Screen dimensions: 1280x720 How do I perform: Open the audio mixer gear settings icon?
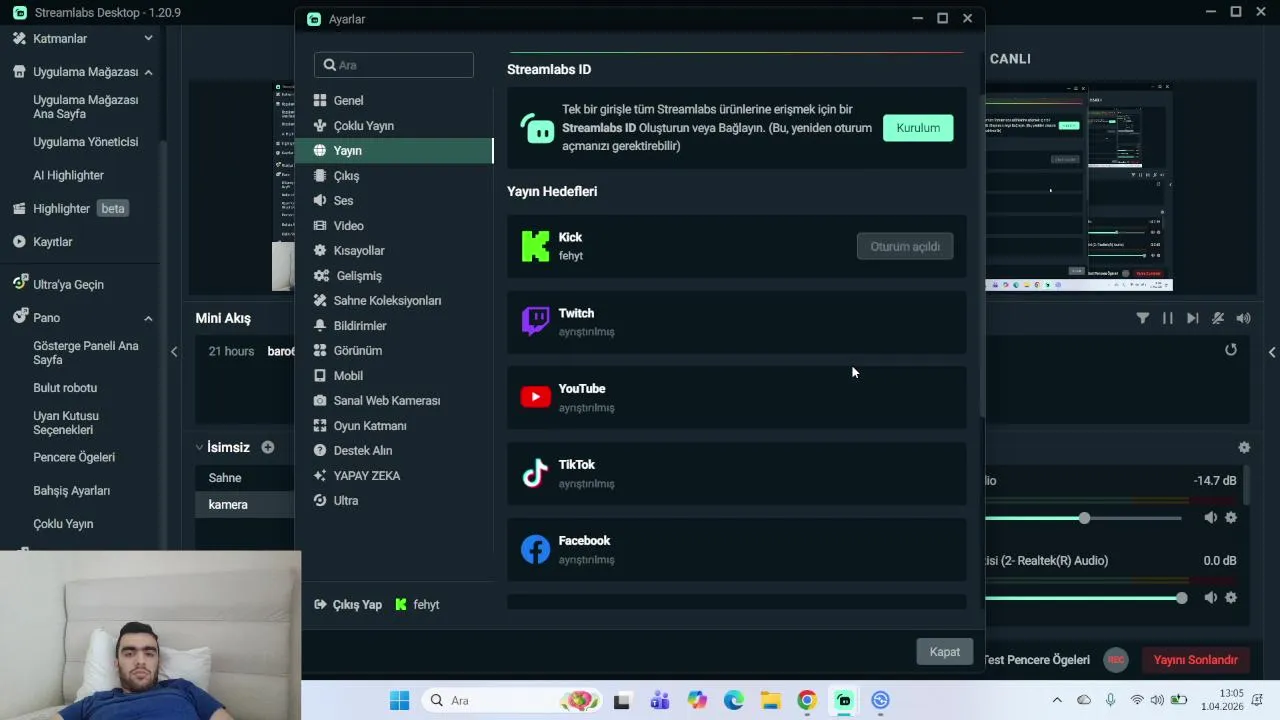pos(1244,447)
